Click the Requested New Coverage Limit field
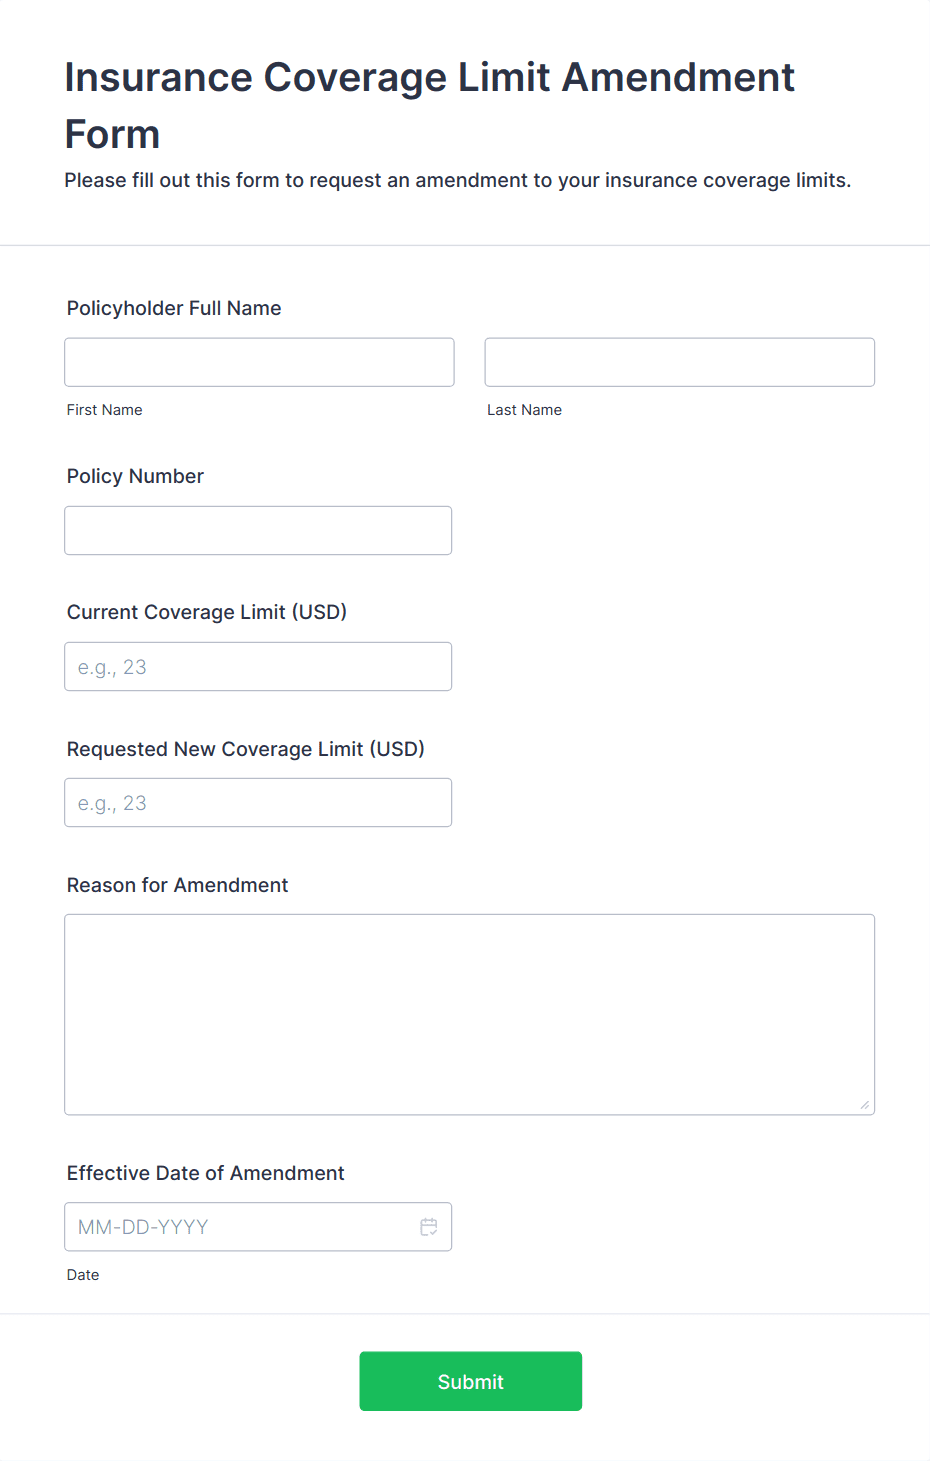This screenshot has height=1461, width=930. click(258, 802)
